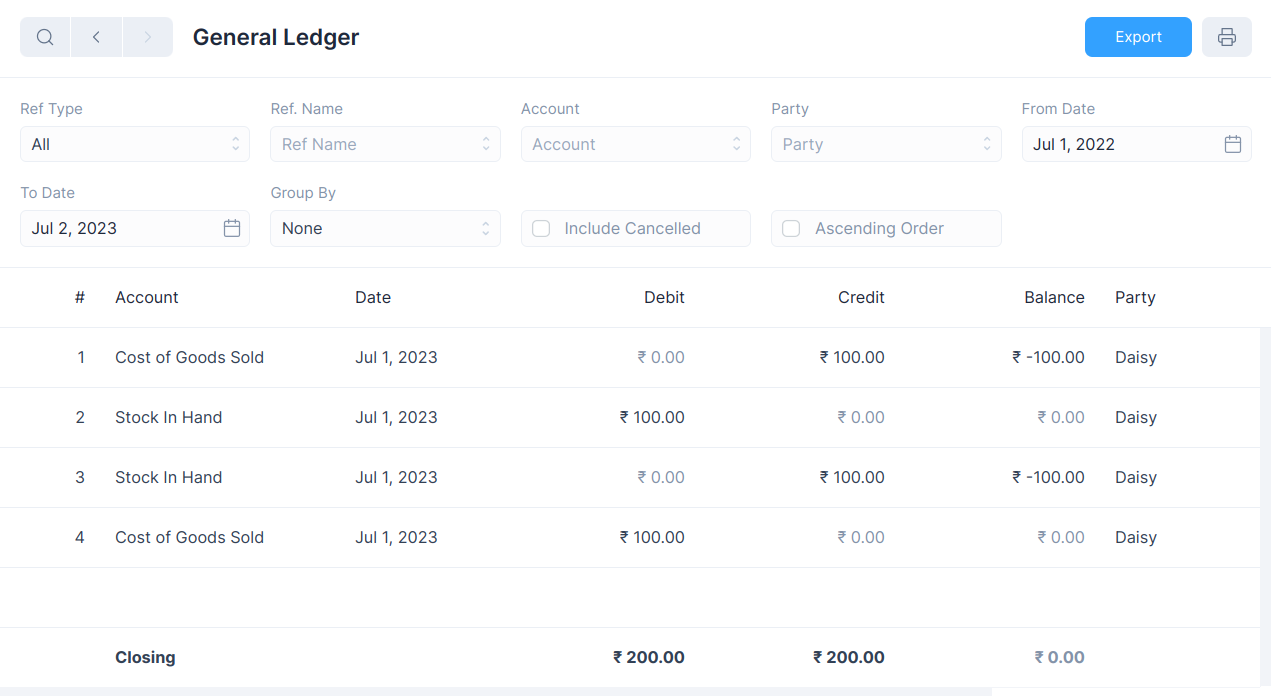Select the first Cost of Goods Sold row
The width and height of the screenshot is (1271, 696).
coord(189,357)
